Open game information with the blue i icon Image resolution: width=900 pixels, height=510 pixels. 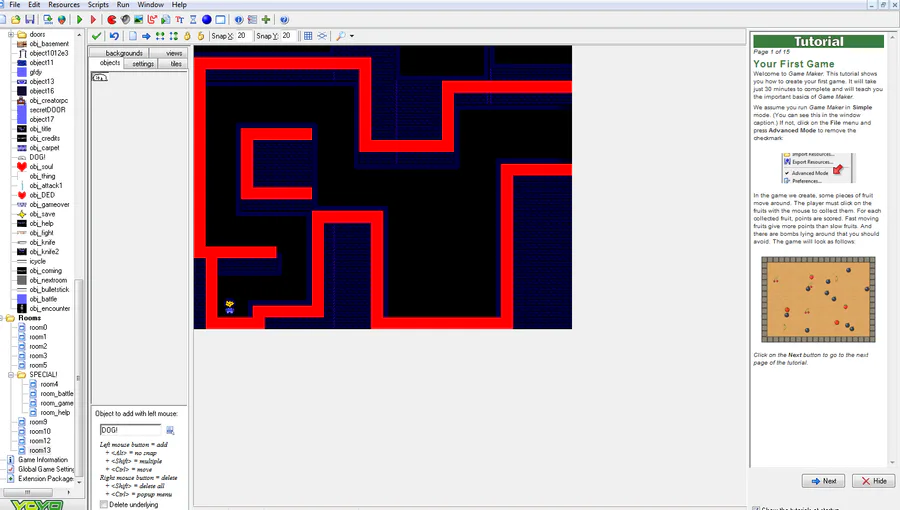tap(239, 20)
